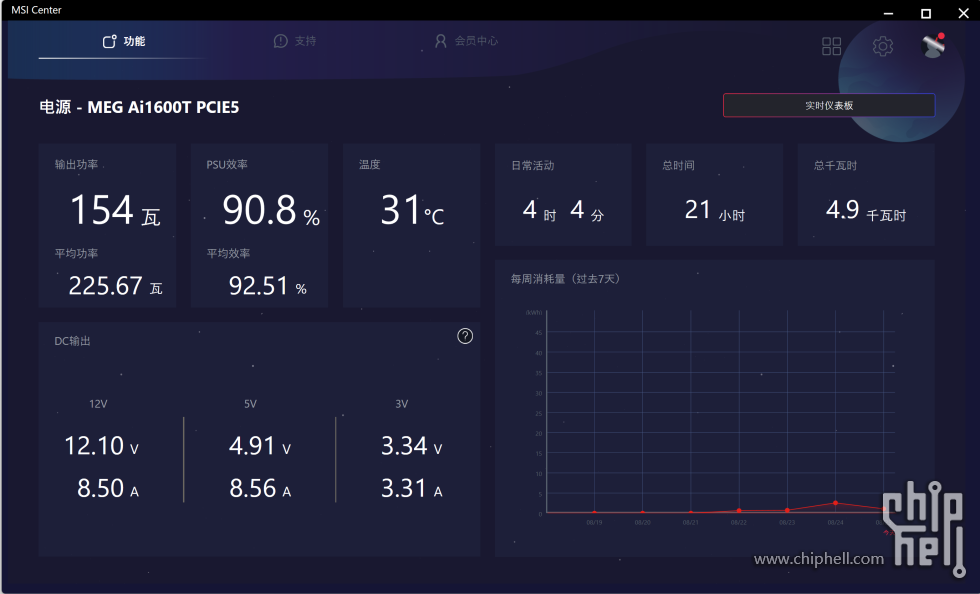Click the 5V rail label
This screenshot has width=980, height=594.
[x=250, y=404]
